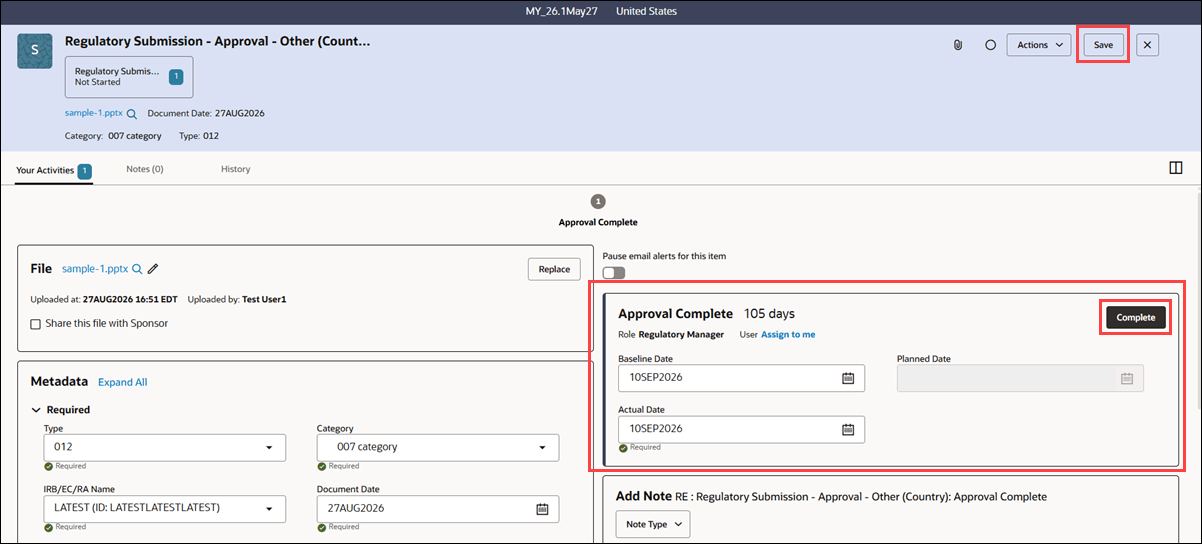Switch to History tab
This screenshot has width=1202, height=544.
pyautogui.click(x=236, y=169)
